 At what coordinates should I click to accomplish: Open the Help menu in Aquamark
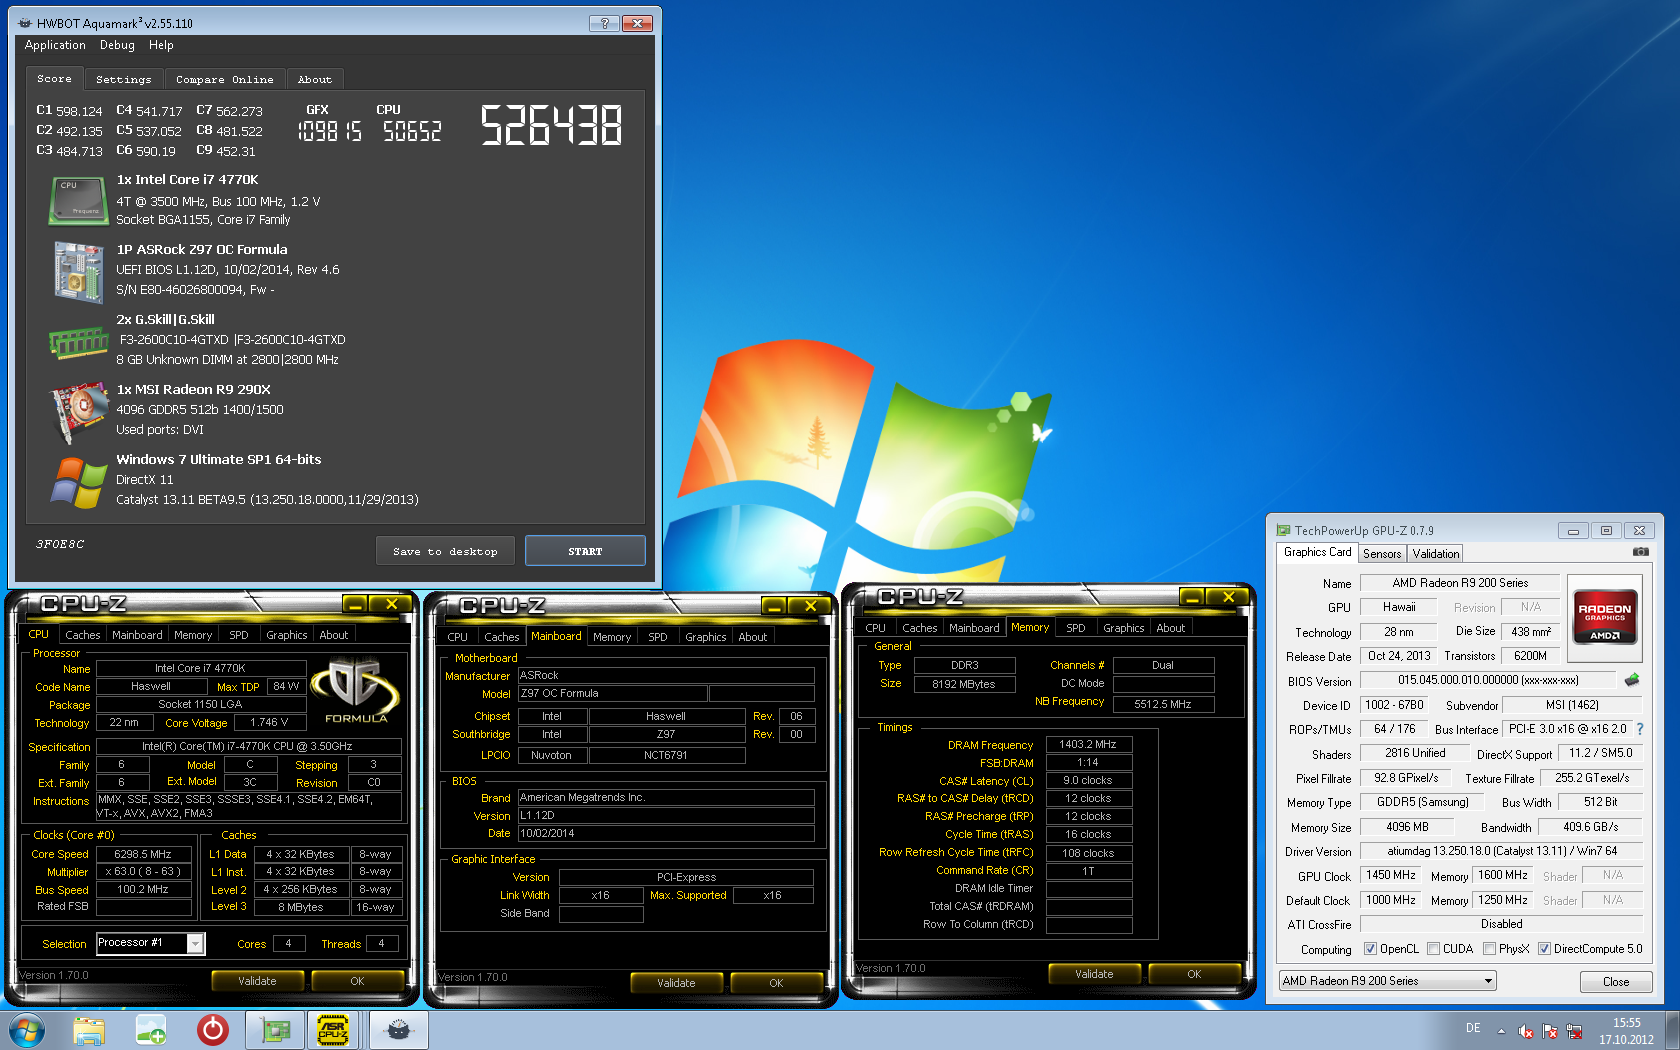pyautogui.click(x=161, y=45)
